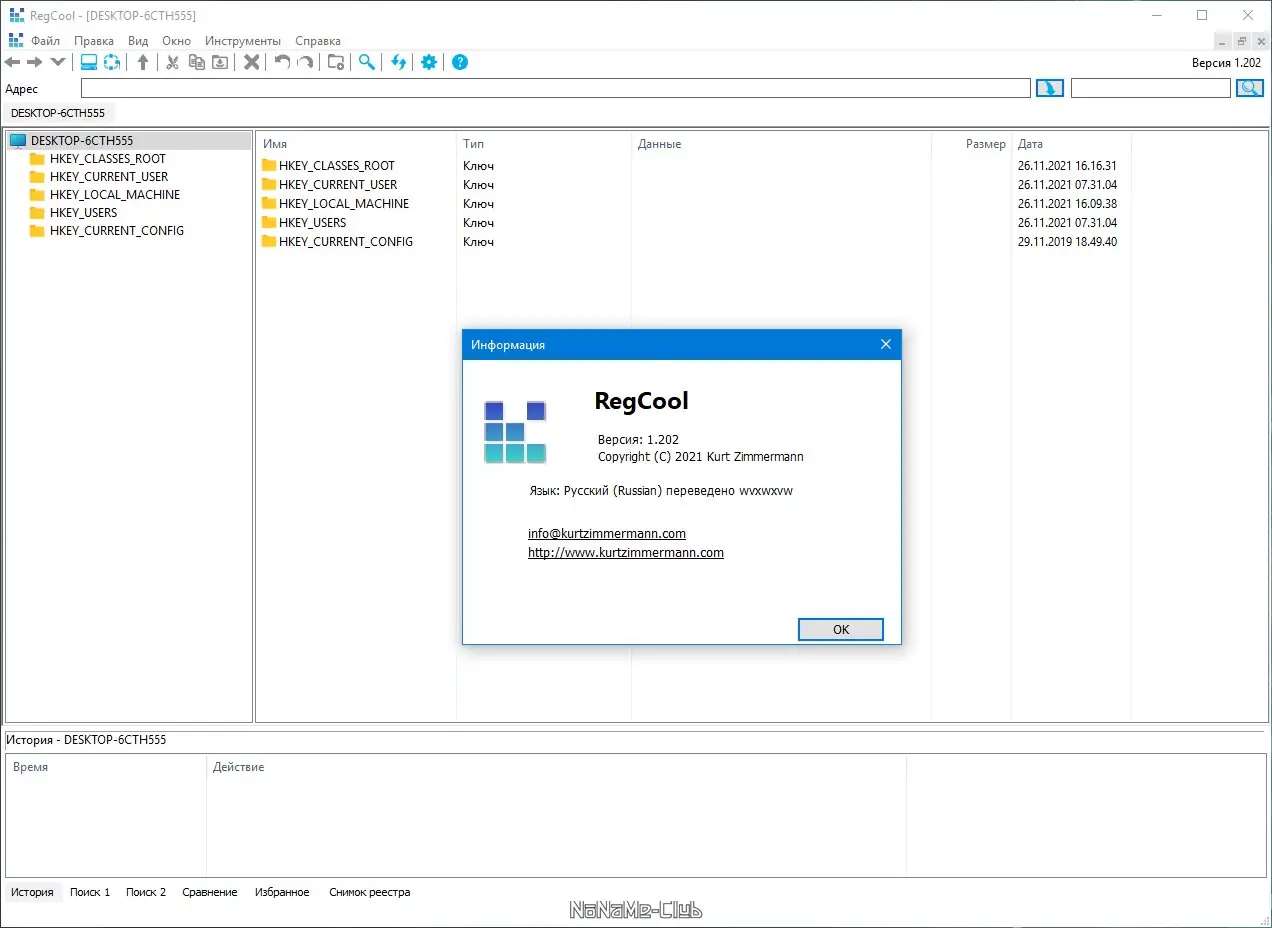
Task: Click the Copy icon in the toolbar
Action: [x=197, y=62]
